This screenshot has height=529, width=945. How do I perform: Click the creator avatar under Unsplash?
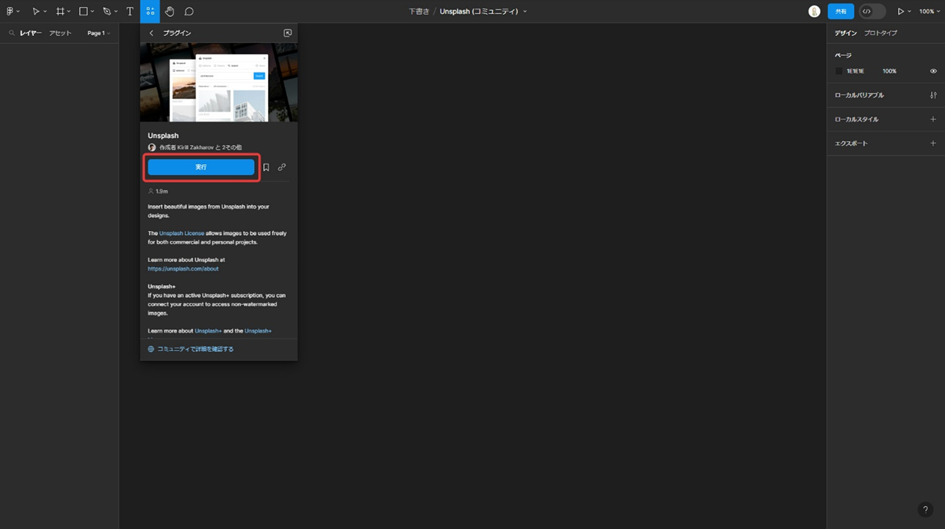pos(152,148)
